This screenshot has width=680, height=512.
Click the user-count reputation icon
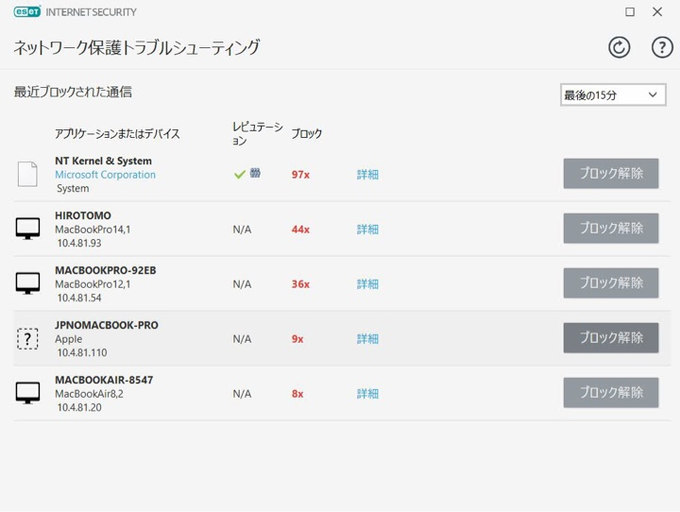pyautogui.click(x=255, y=173)
